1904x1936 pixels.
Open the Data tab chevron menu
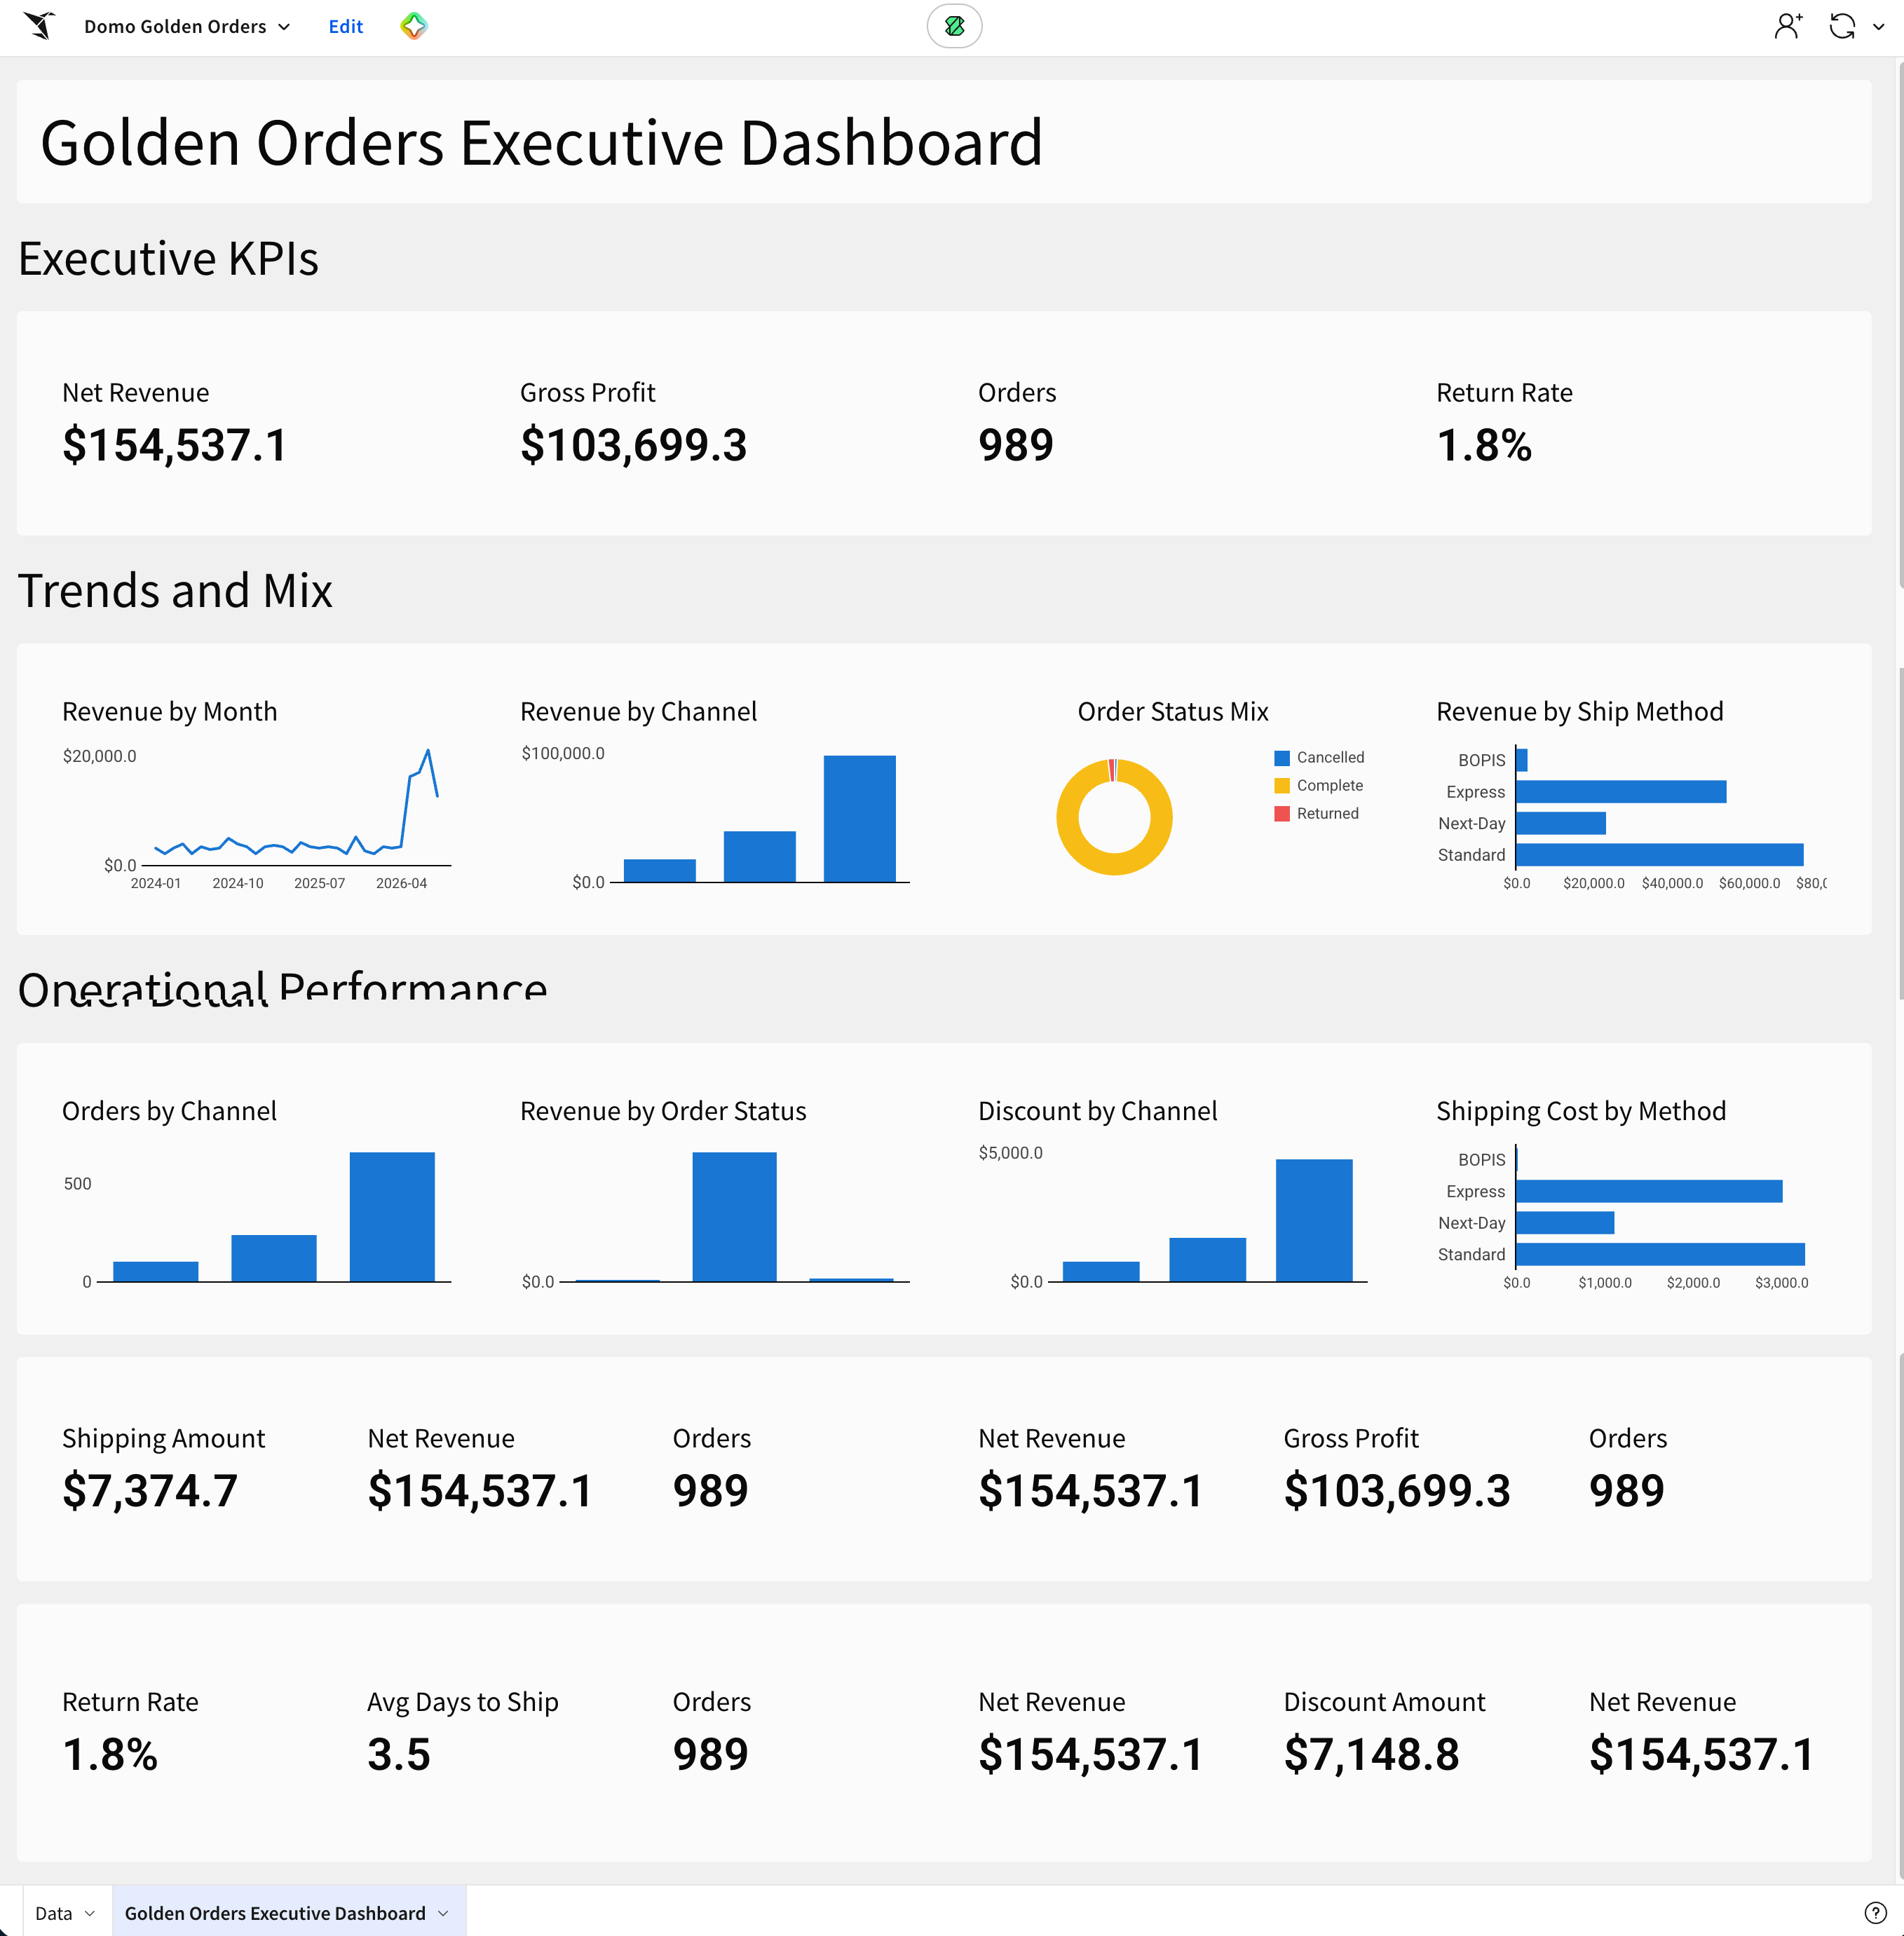[90, 1913]
